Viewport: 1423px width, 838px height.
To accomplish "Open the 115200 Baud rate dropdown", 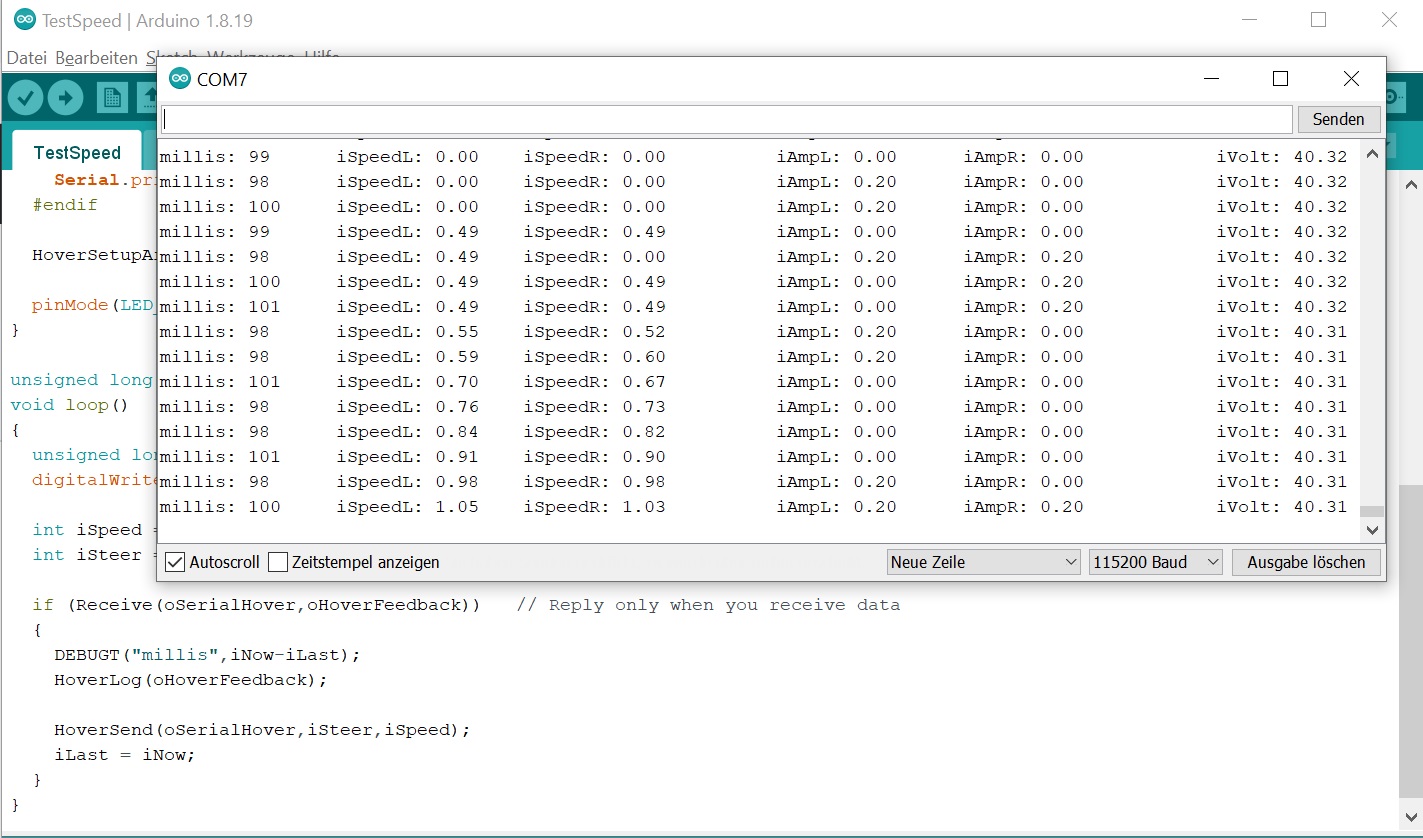I will pyautogui.click(x=1156, y=562).
